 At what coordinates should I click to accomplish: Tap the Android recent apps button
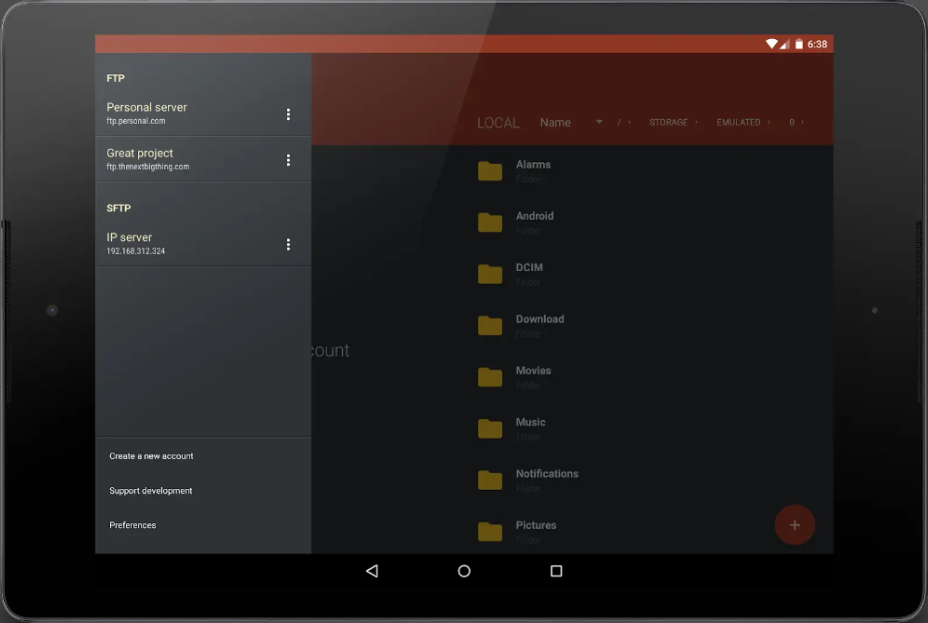coord(556,571)
